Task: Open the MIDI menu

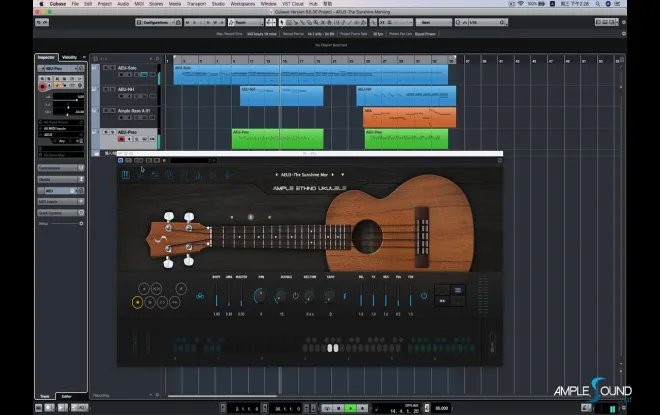Action: pyautogui.click(x=139, y=4)
